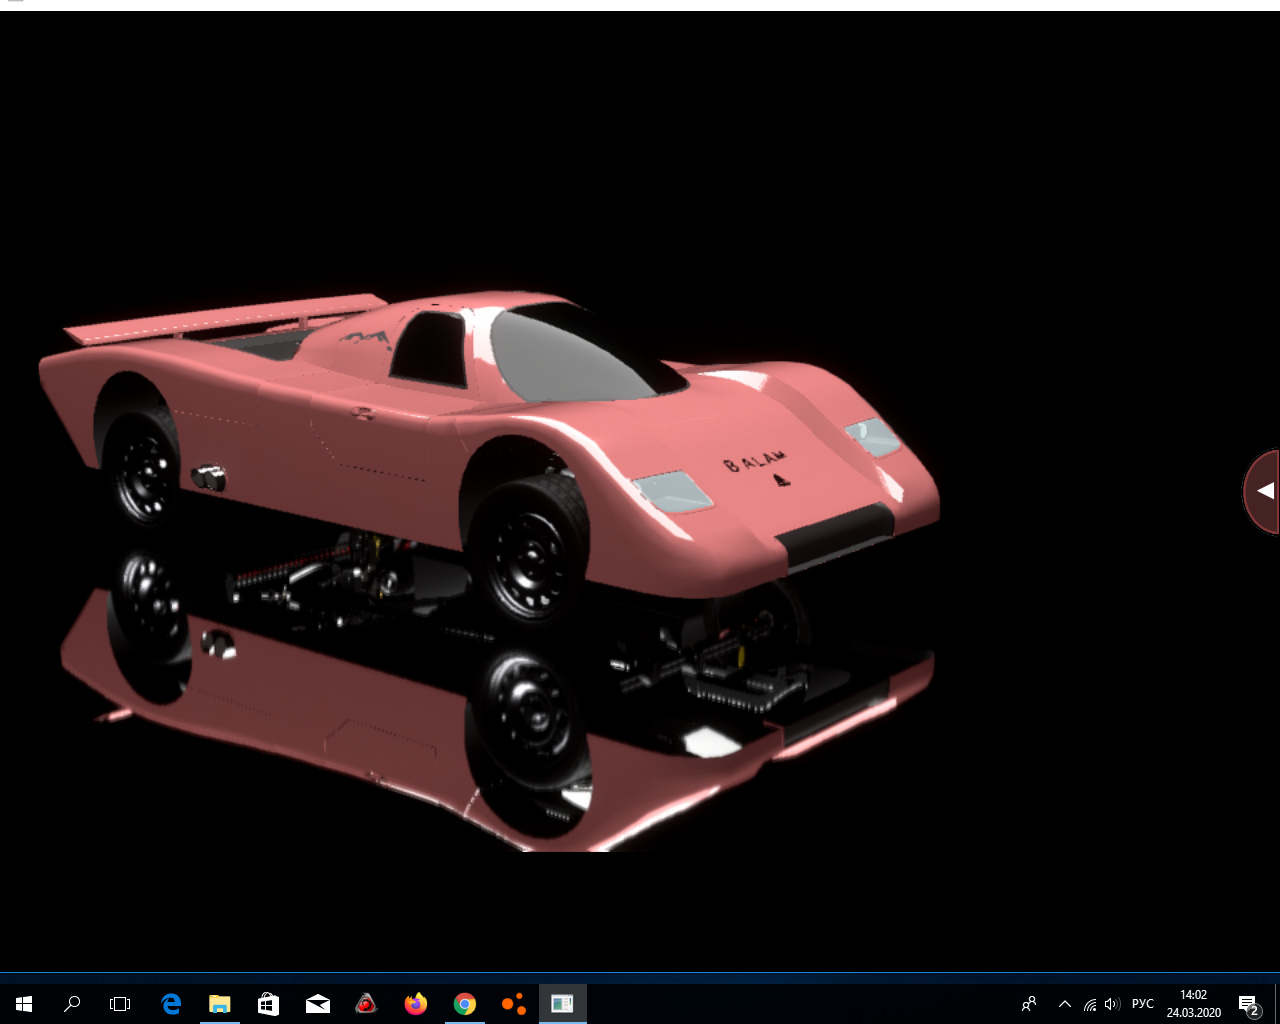Open the red triangular app icon in taskbar
The image size is (1280, 1024).
click(366, 1003)
